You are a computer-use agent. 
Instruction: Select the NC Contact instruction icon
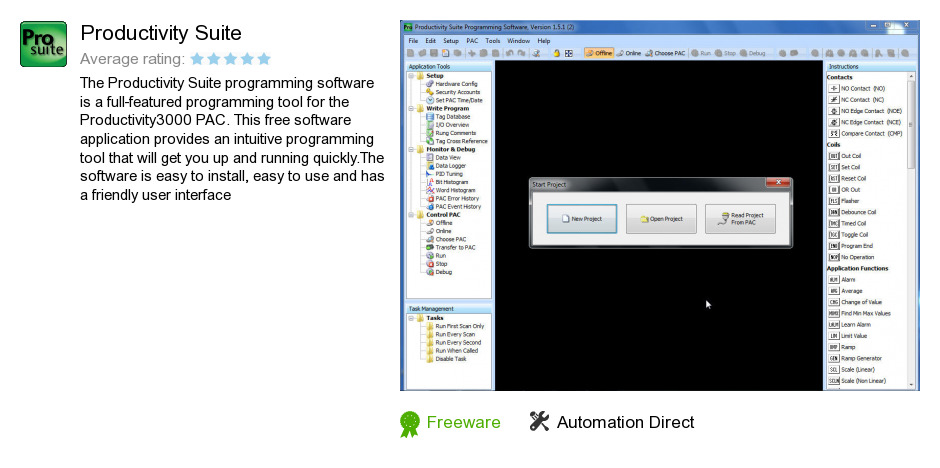pyautogui.click(x=833, y=100)
